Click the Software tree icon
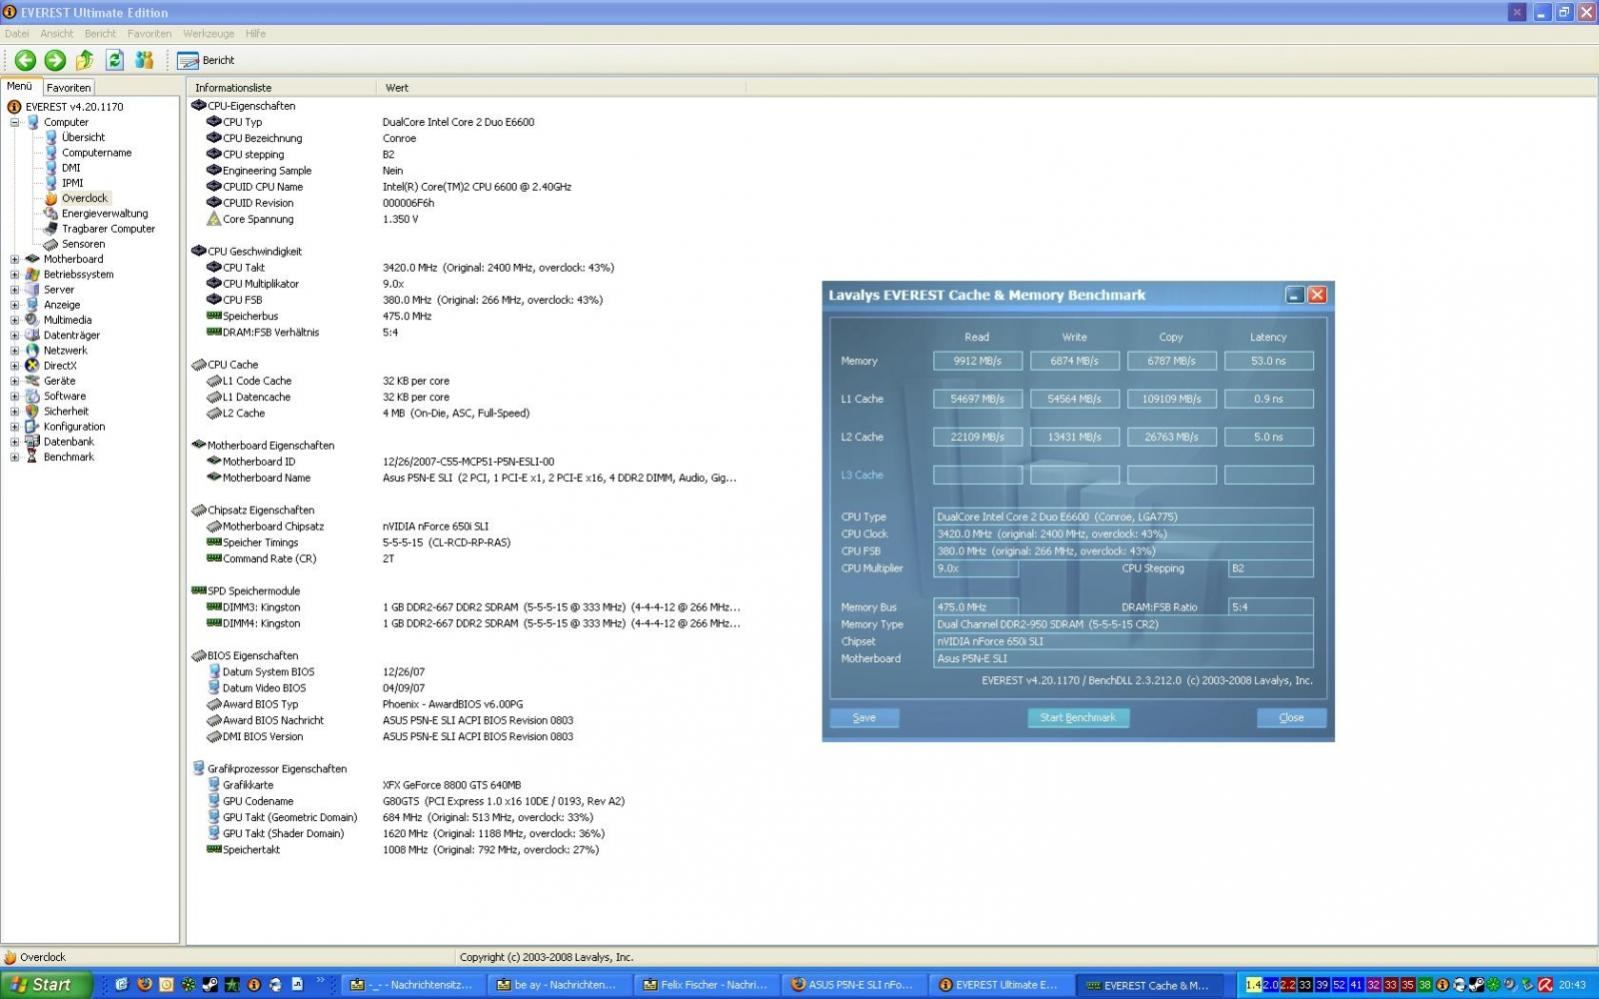 (x=32, y=396)
